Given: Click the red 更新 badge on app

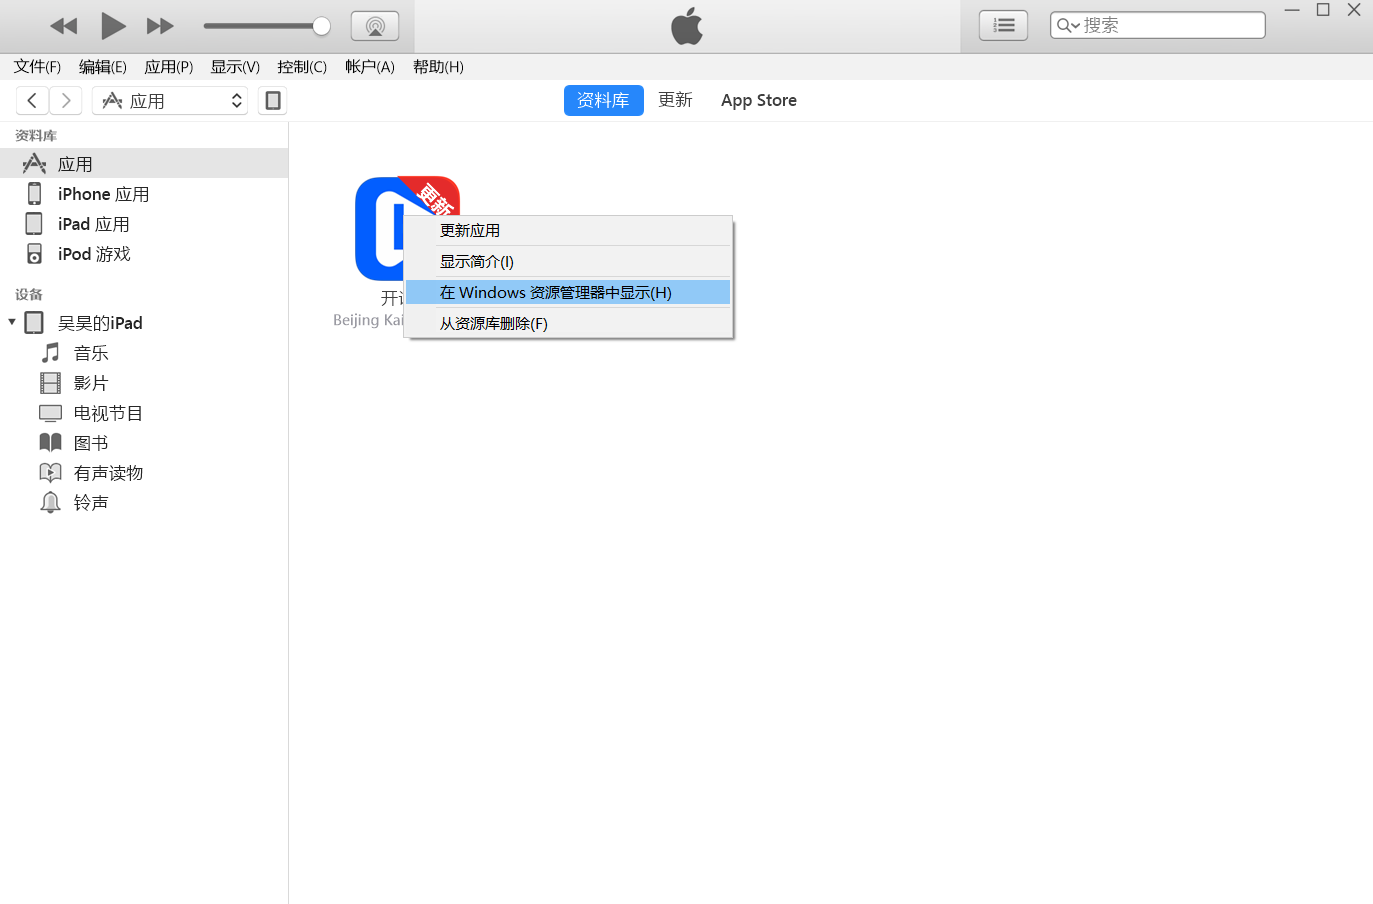Looking at the screenshot, I should (x=436, y=196).
